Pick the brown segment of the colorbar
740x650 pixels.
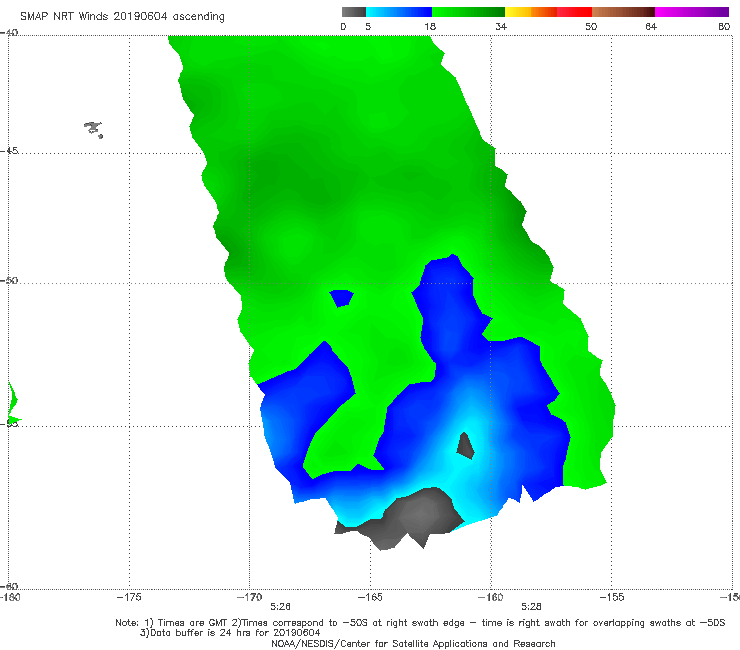tap(623, 12)
